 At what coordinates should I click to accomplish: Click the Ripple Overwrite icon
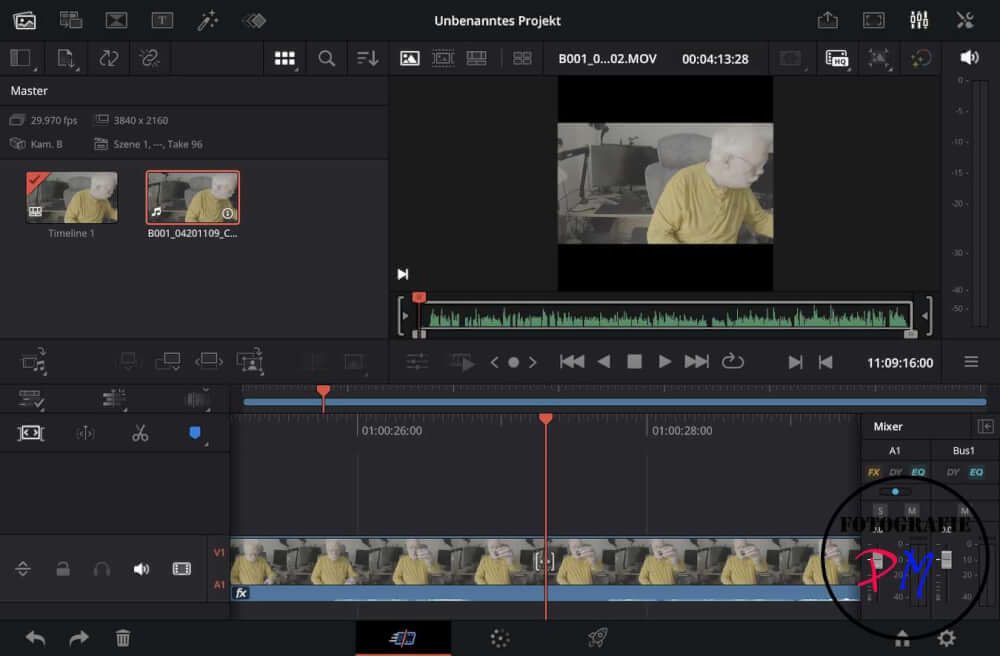click(209, 361)
